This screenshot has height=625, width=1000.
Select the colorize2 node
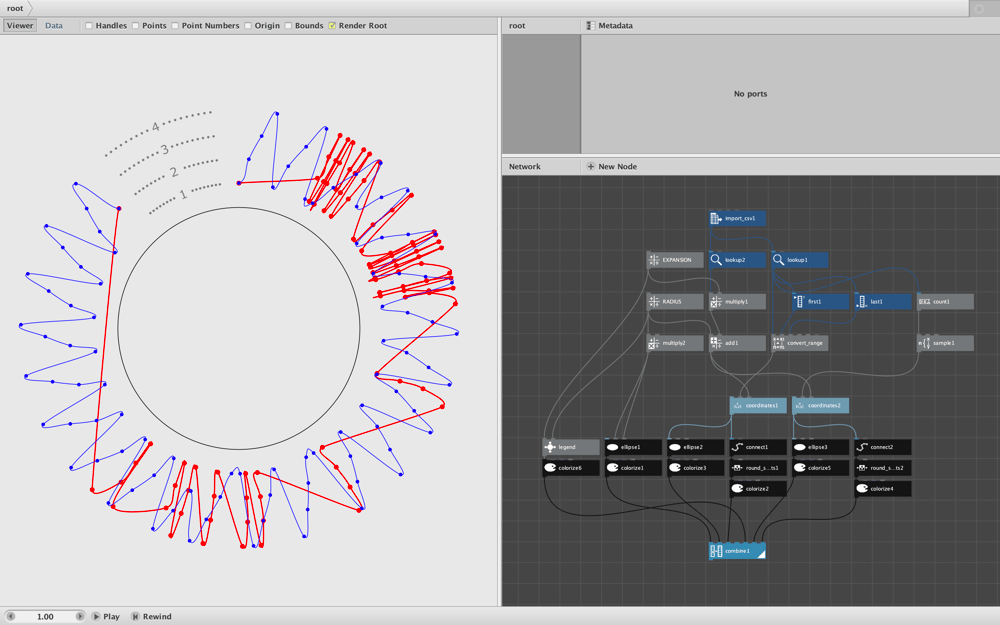(x=758, y=489)
